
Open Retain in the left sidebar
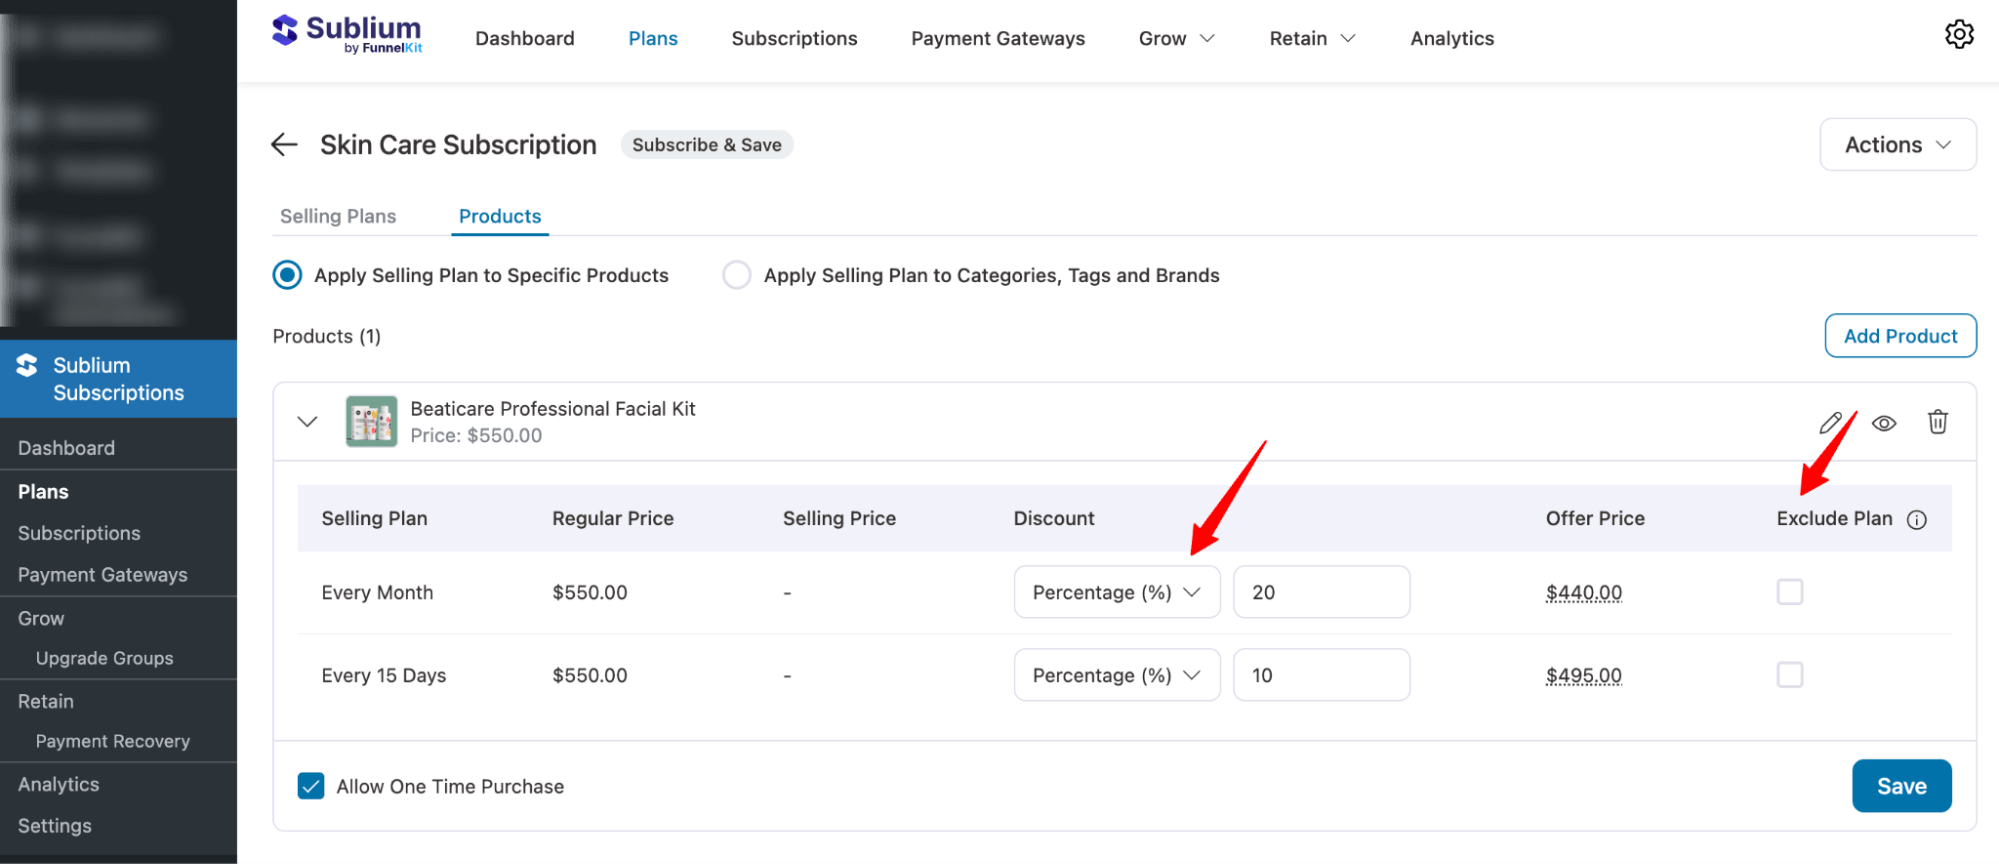click(x=46, y=702)
